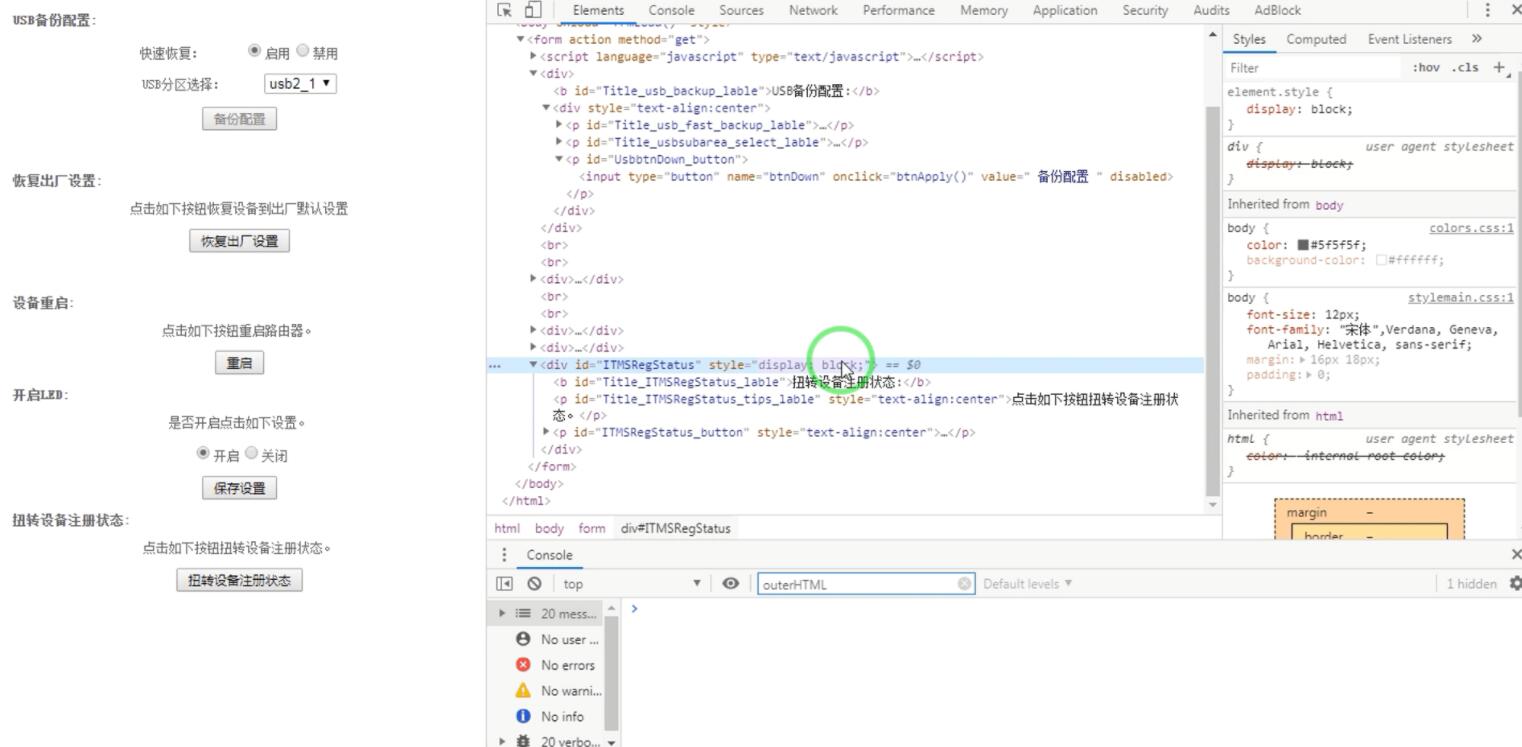
Task: Select the No errors filter row
Action: [x=558, y=665]
